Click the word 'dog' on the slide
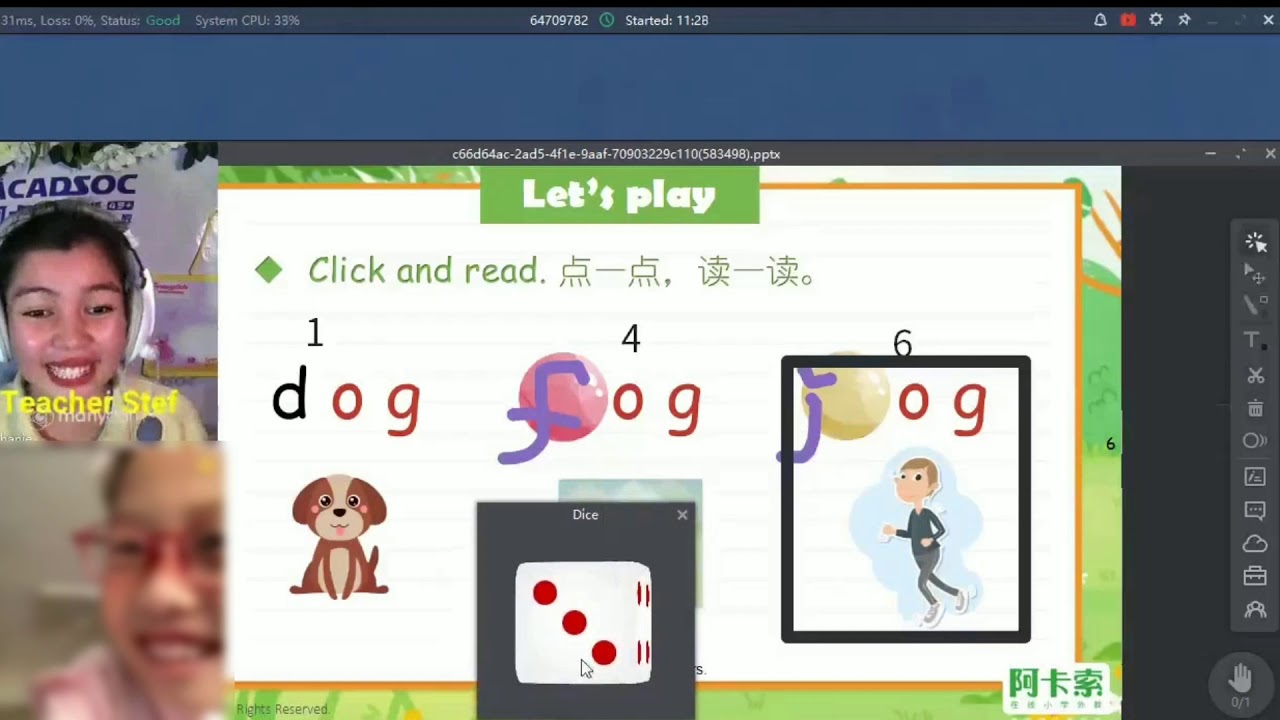The image size is (1280, 720). point(346,400)
